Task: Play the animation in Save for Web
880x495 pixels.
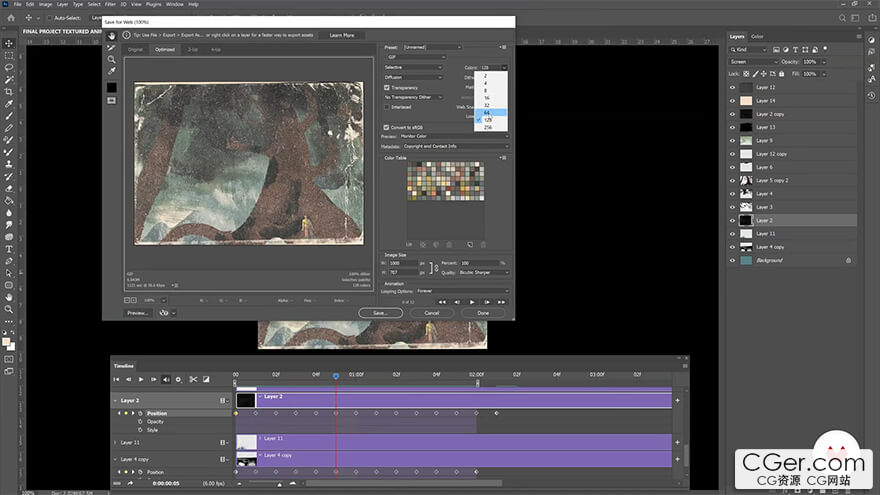Action: point(472,302)
